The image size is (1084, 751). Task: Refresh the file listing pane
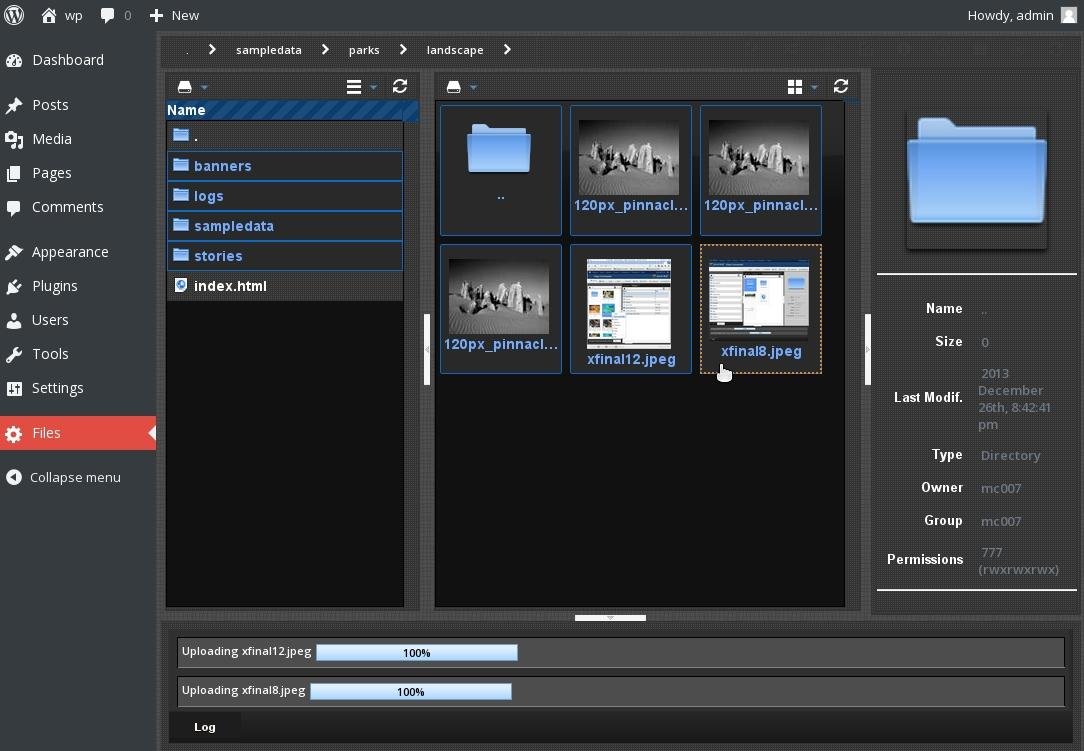[841, 87]
